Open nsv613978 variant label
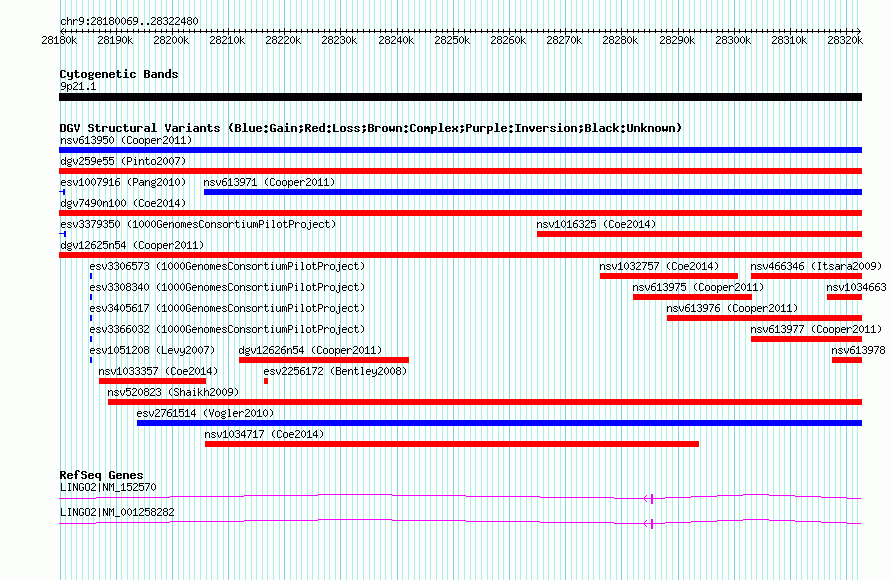 858,350
